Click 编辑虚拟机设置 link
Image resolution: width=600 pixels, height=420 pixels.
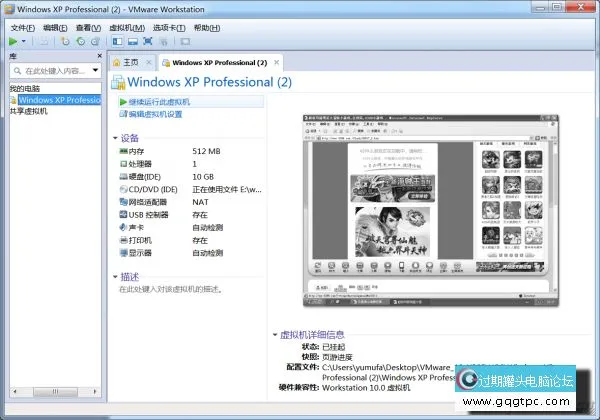click(155, 114)
